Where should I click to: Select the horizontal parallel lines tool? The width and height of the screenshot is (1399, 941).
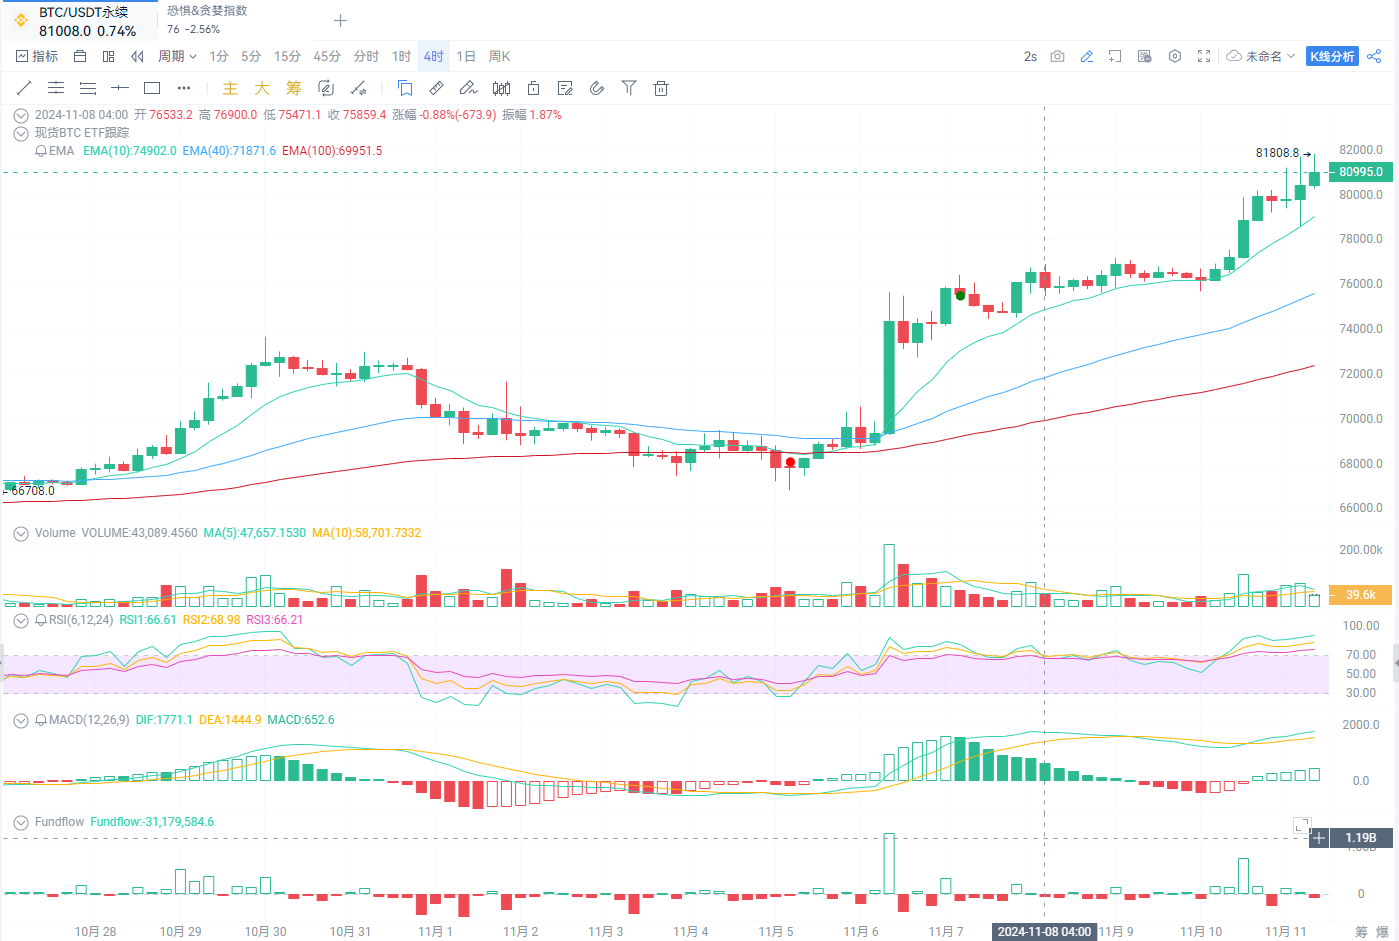tap(56, 88)
